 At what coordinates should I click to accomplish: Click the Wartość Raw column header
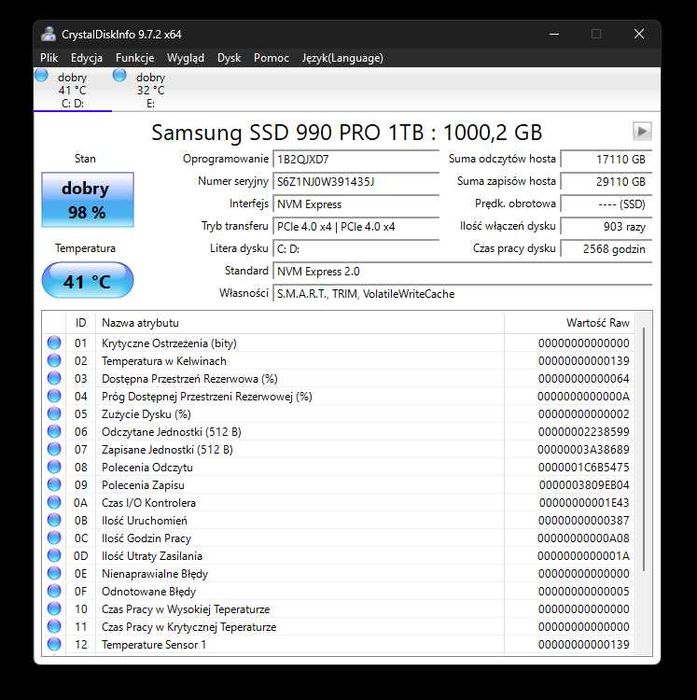(569, 323)
